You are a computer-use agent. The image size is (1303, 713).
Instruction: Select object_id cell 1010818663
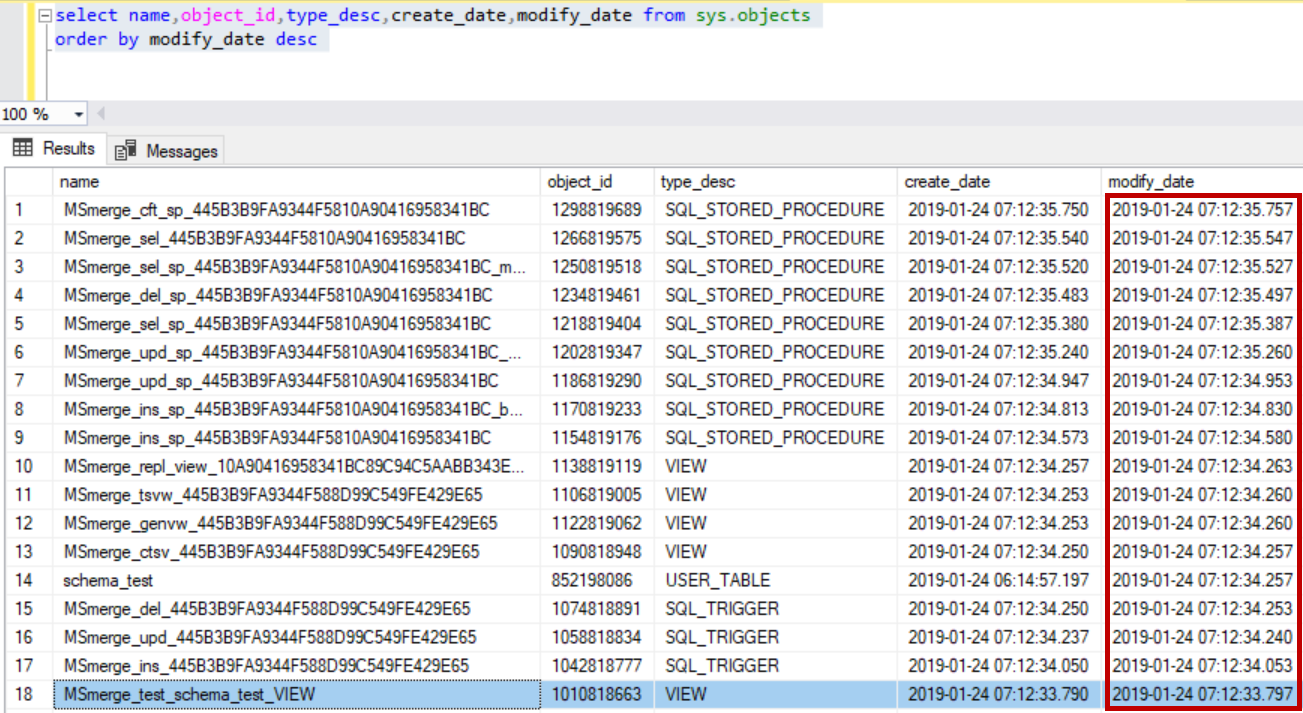(598, 694)
